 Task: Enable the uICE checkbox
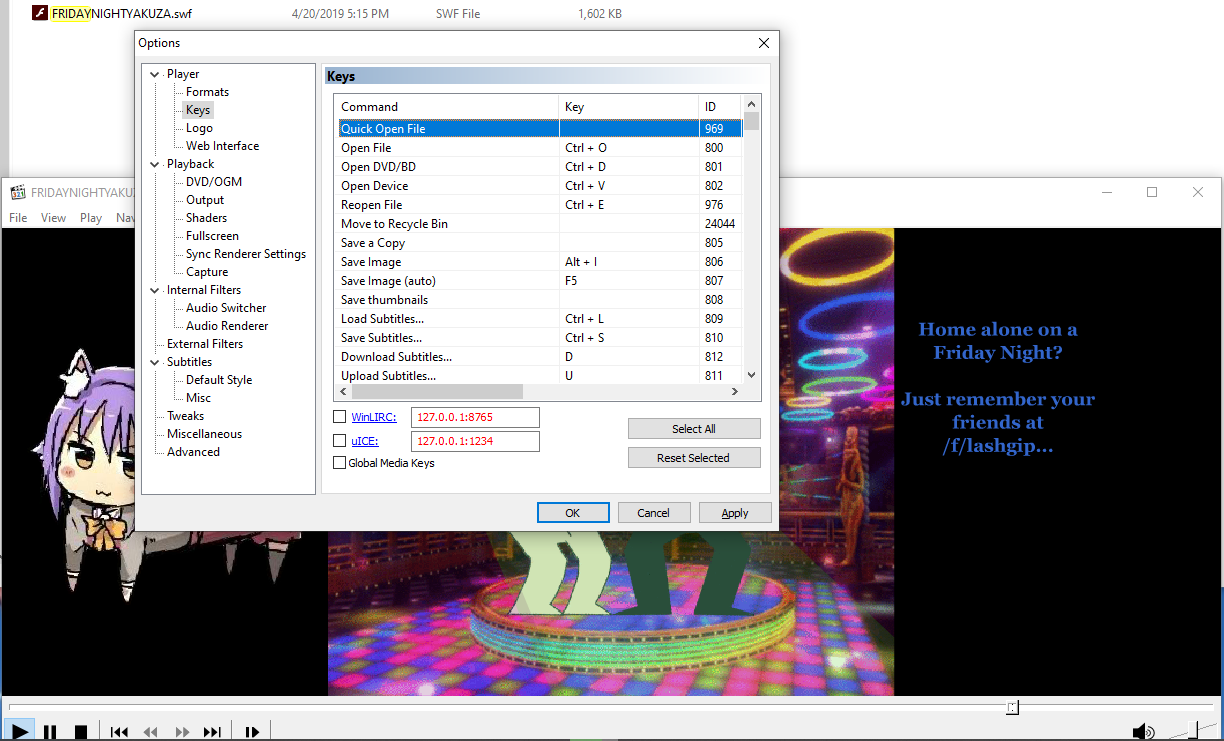pos(339,440)
